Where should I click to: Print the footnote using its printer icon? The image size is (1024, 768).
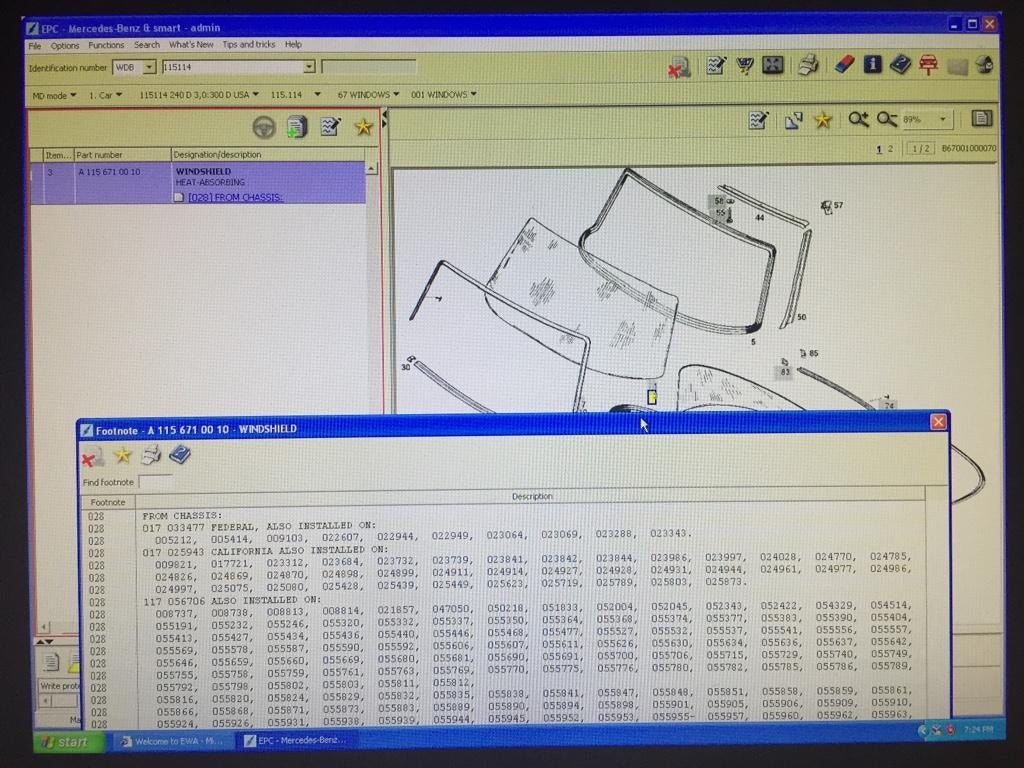coord(152,455)
